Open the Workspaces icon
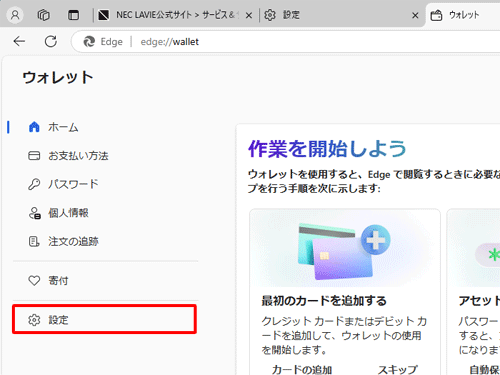This screenshot has width=500, height=375. pyautogui.click(x=44, y=15)
